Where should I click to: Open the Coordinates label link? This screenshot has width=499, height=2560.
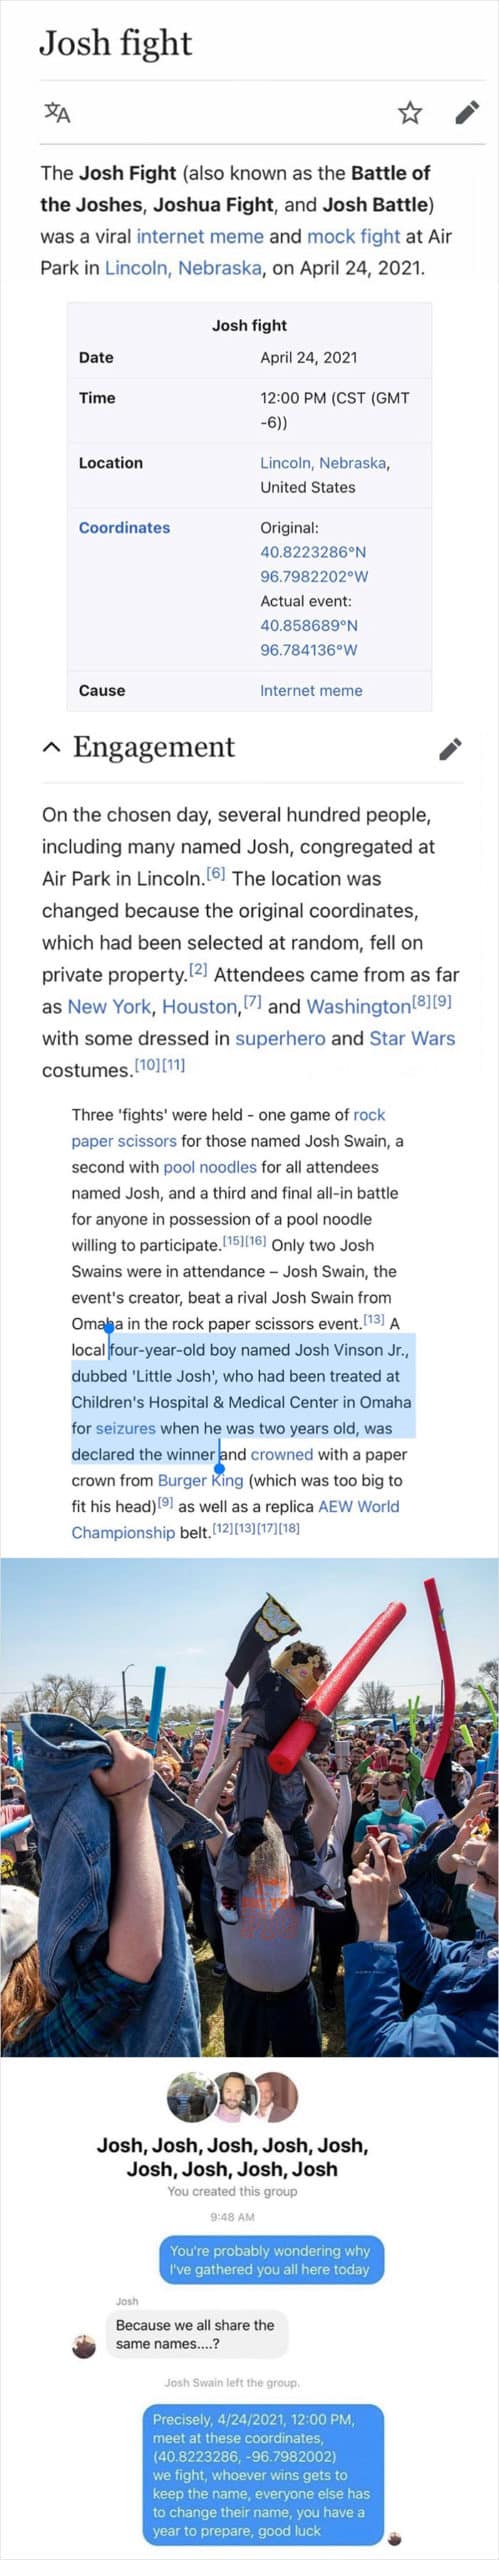(x=124, y=528)
